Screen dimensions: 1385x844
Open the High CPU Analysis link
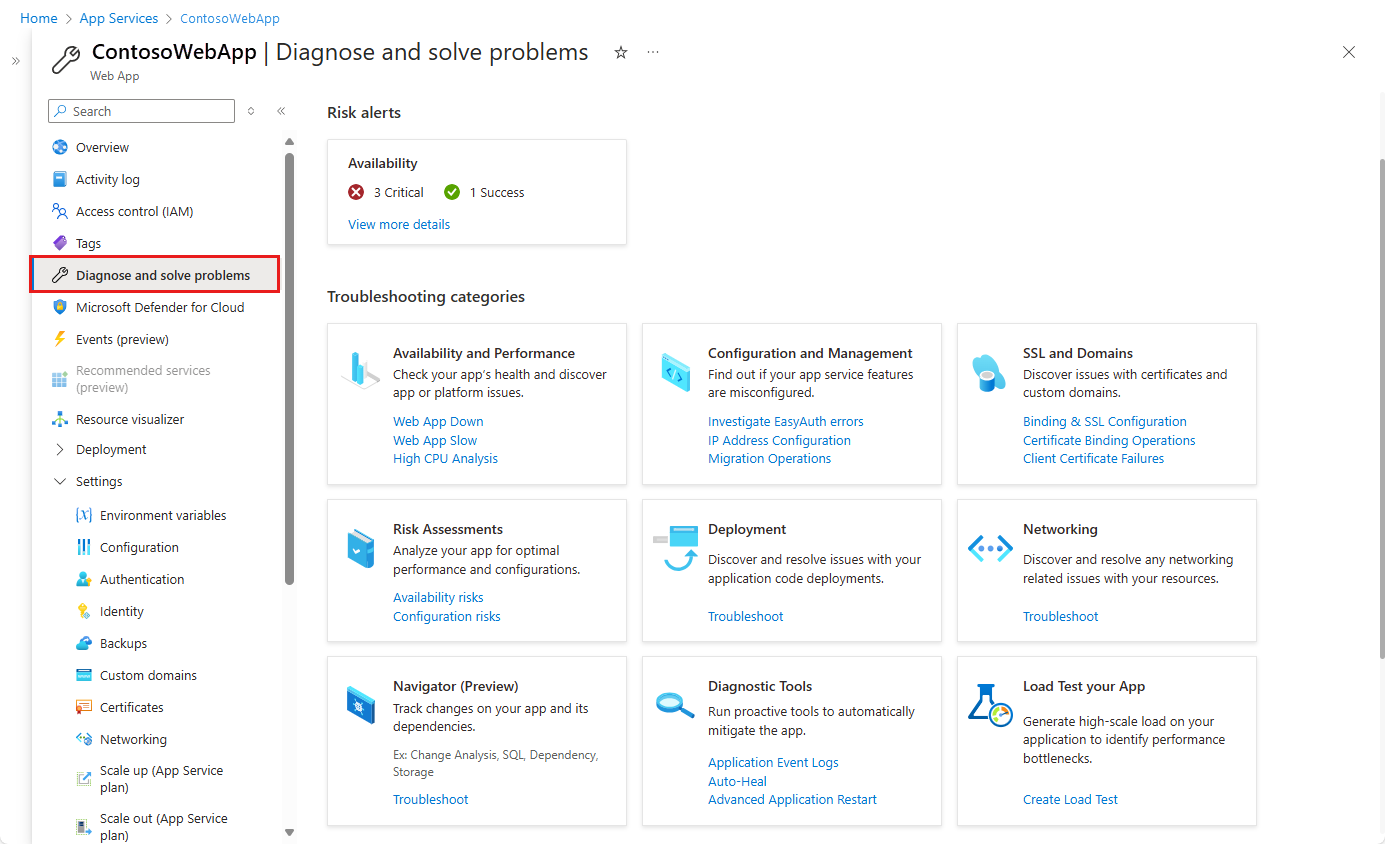tap(445, 458)
